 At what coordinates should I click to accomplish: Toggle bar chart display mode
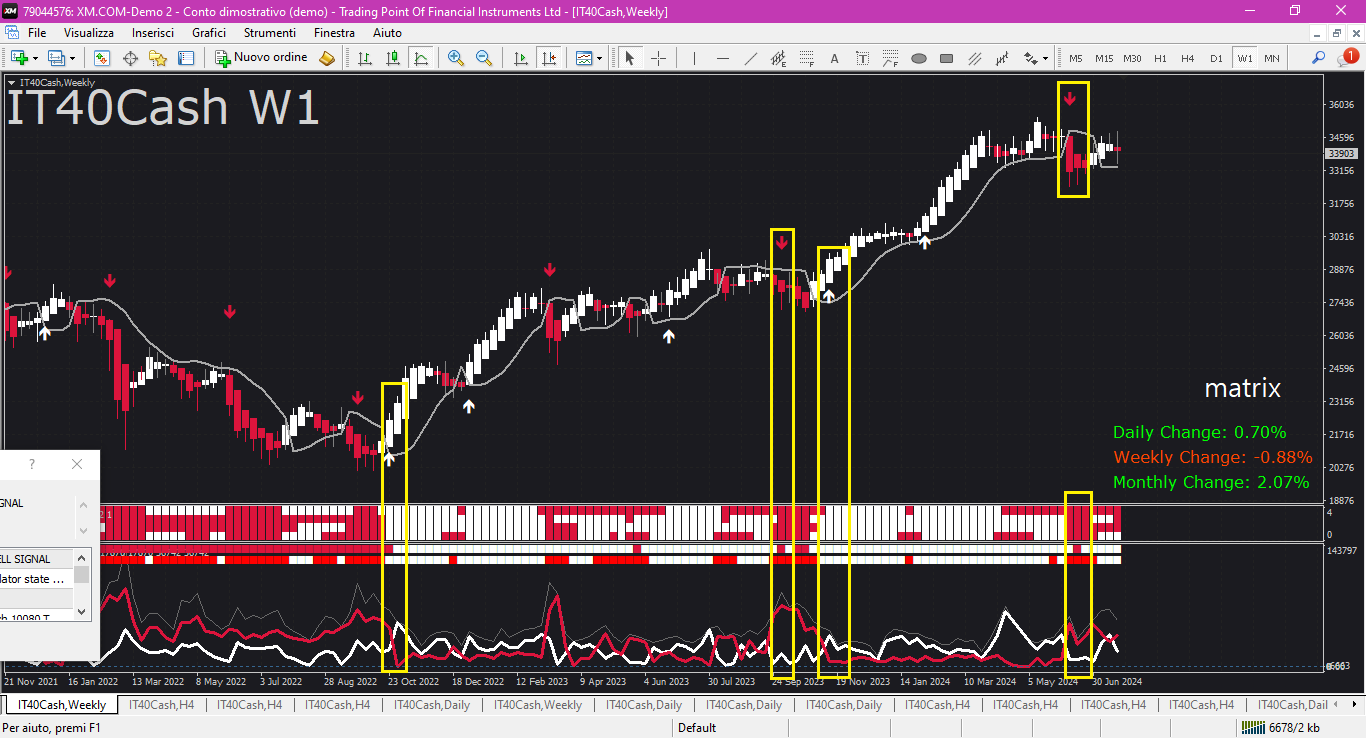coord(365,58)
